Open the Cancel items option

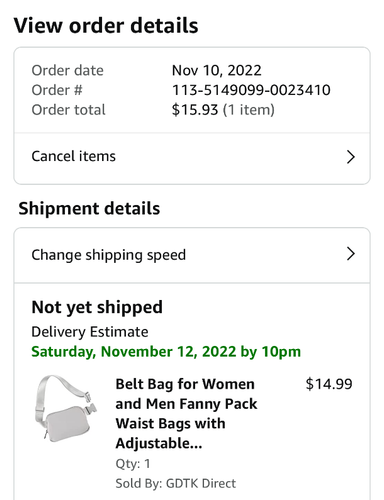click(192, 158)
